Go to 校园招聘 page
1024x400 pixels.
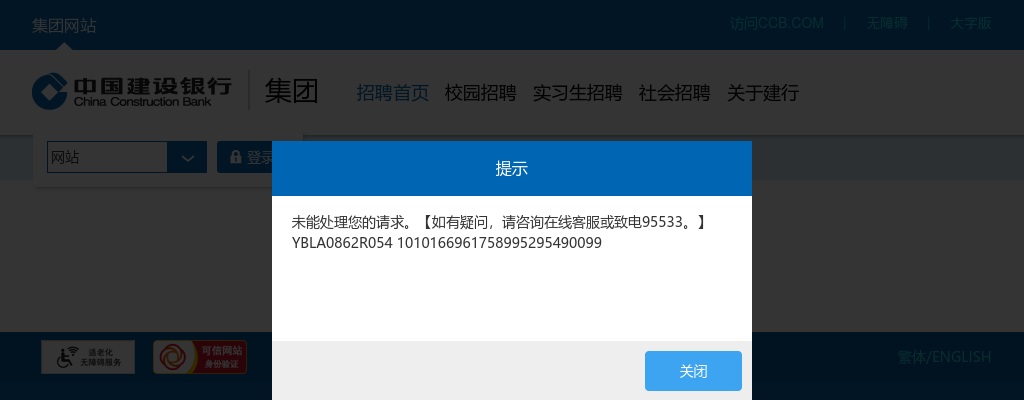(481, 93)
